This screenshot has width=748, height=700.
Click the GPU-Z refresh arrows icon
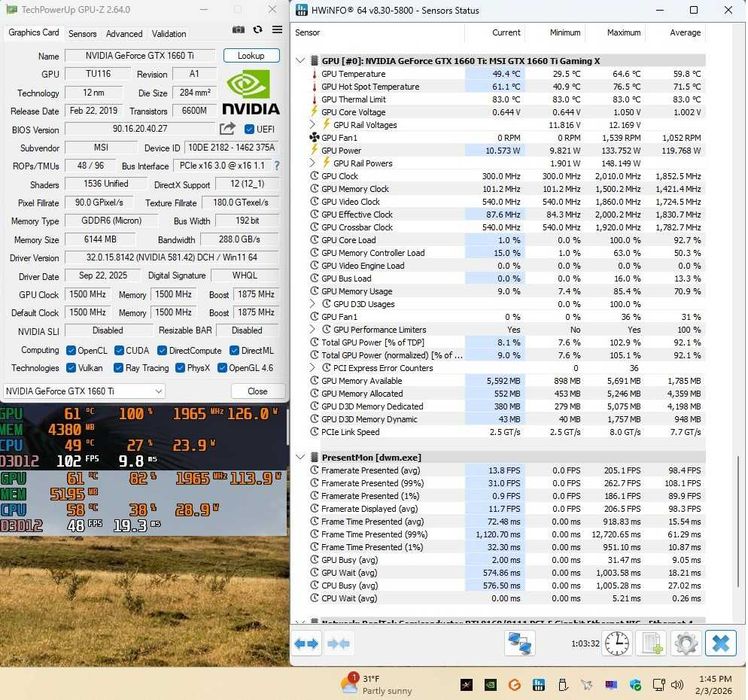point(258,30)
